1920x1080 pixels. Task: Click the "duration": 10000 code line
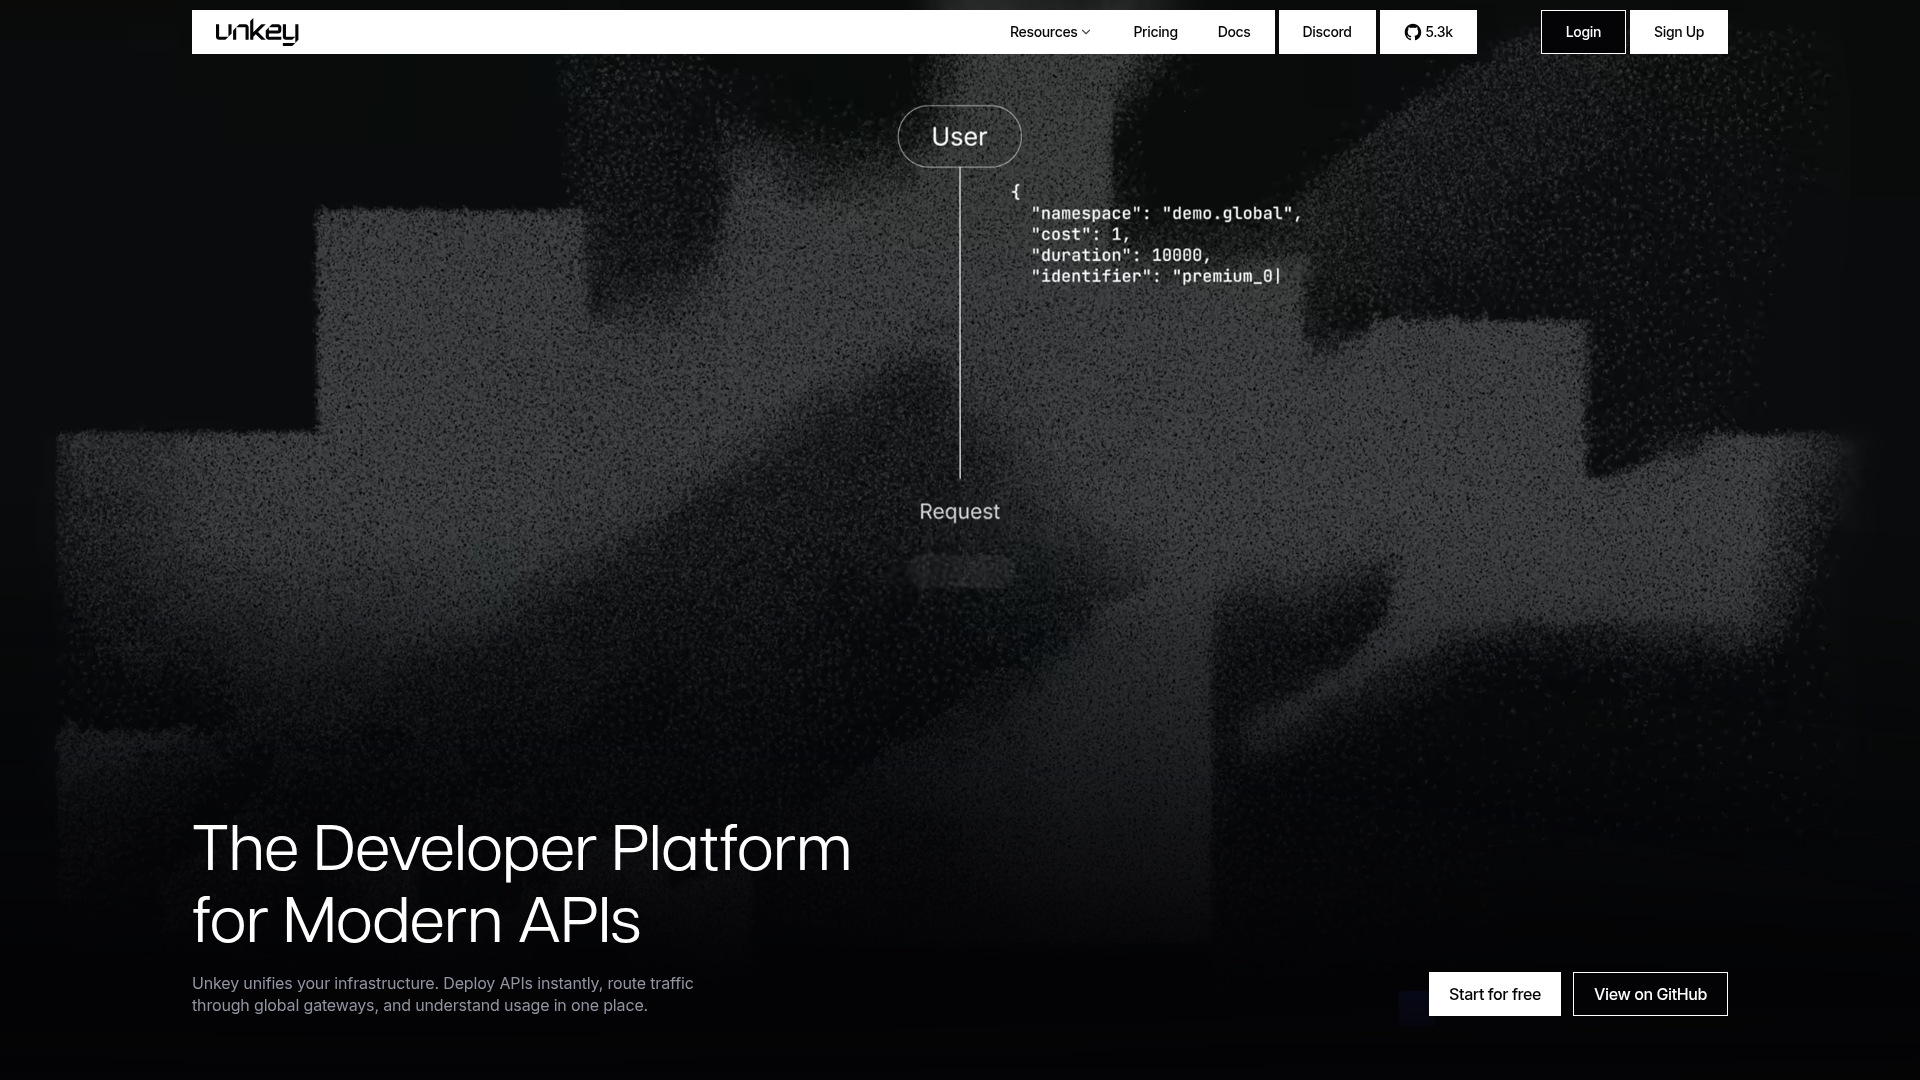(x=1121, y=255)
